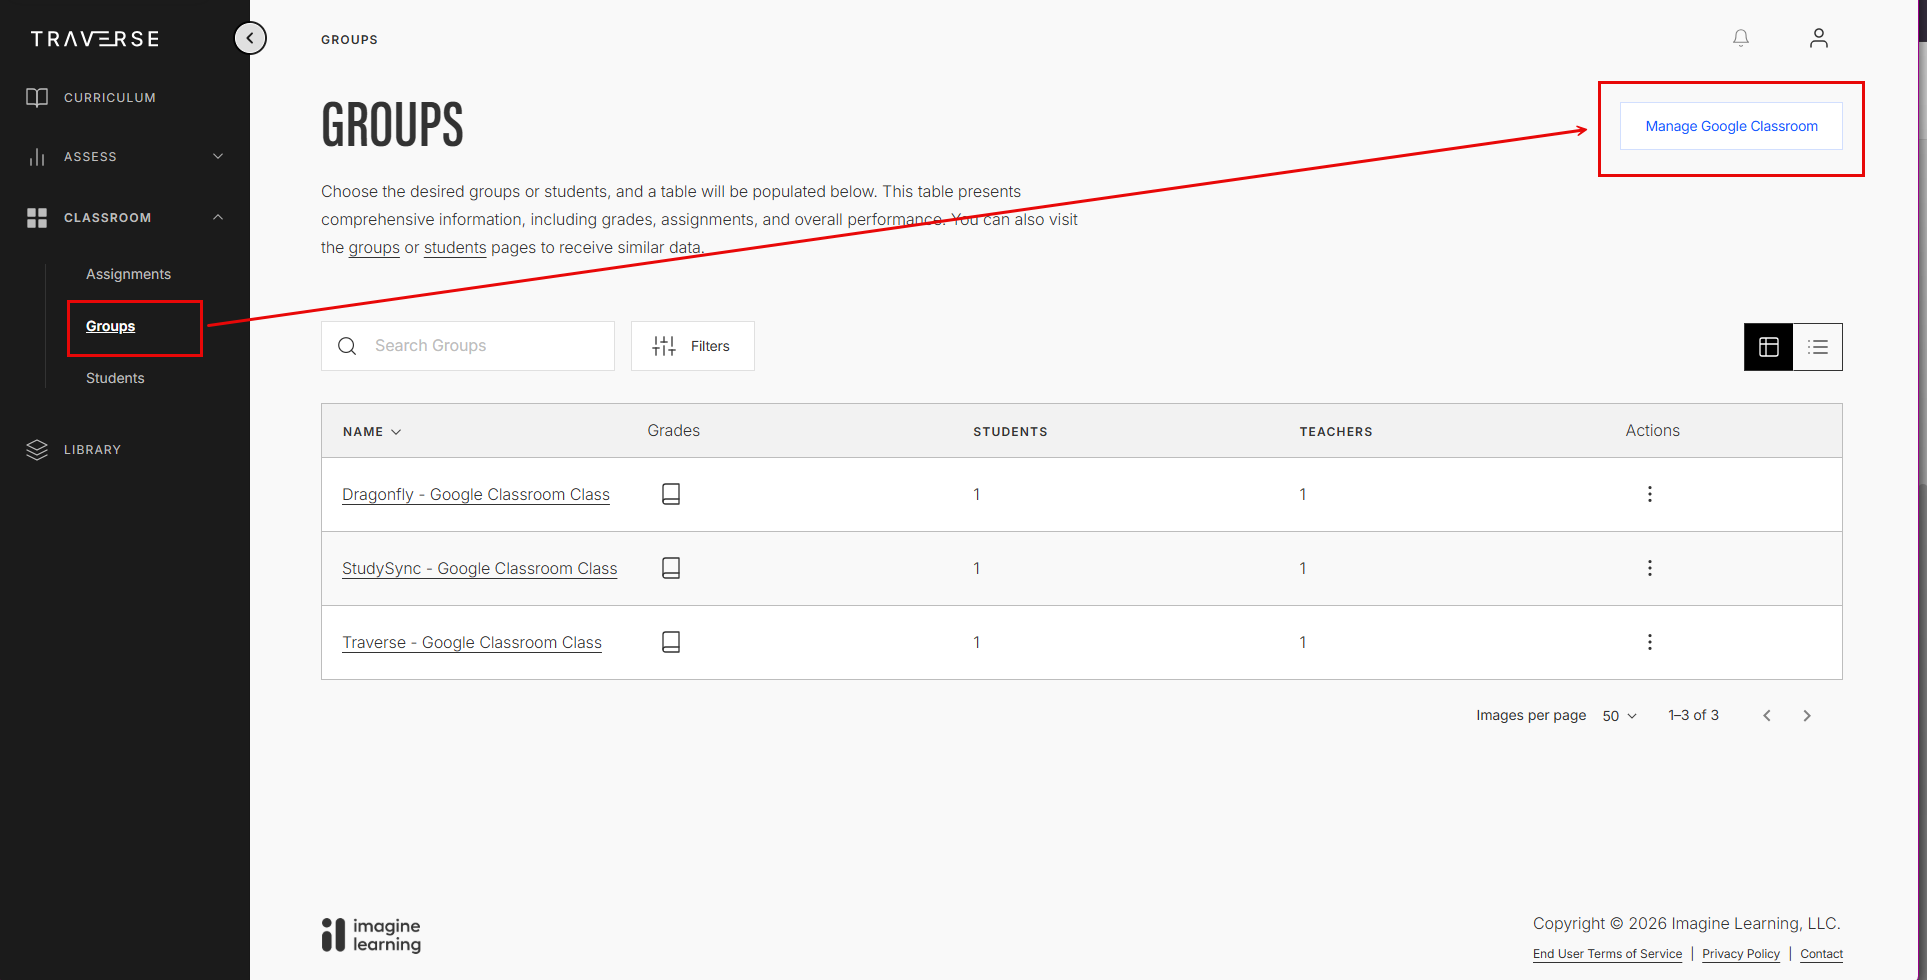This screenshot has width=1927, height=980.
Task: Open Library in sidebar
Action: pyautogui.click(x=92, y=450)
